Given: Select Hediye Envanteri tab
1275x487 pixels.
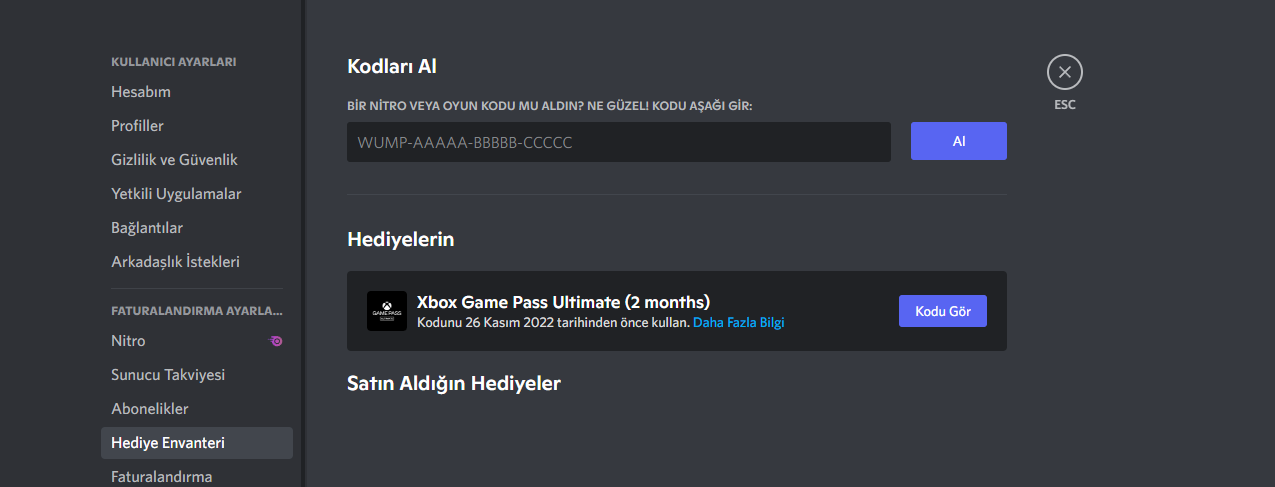Looking at the screenshot, I should point(168,443).
